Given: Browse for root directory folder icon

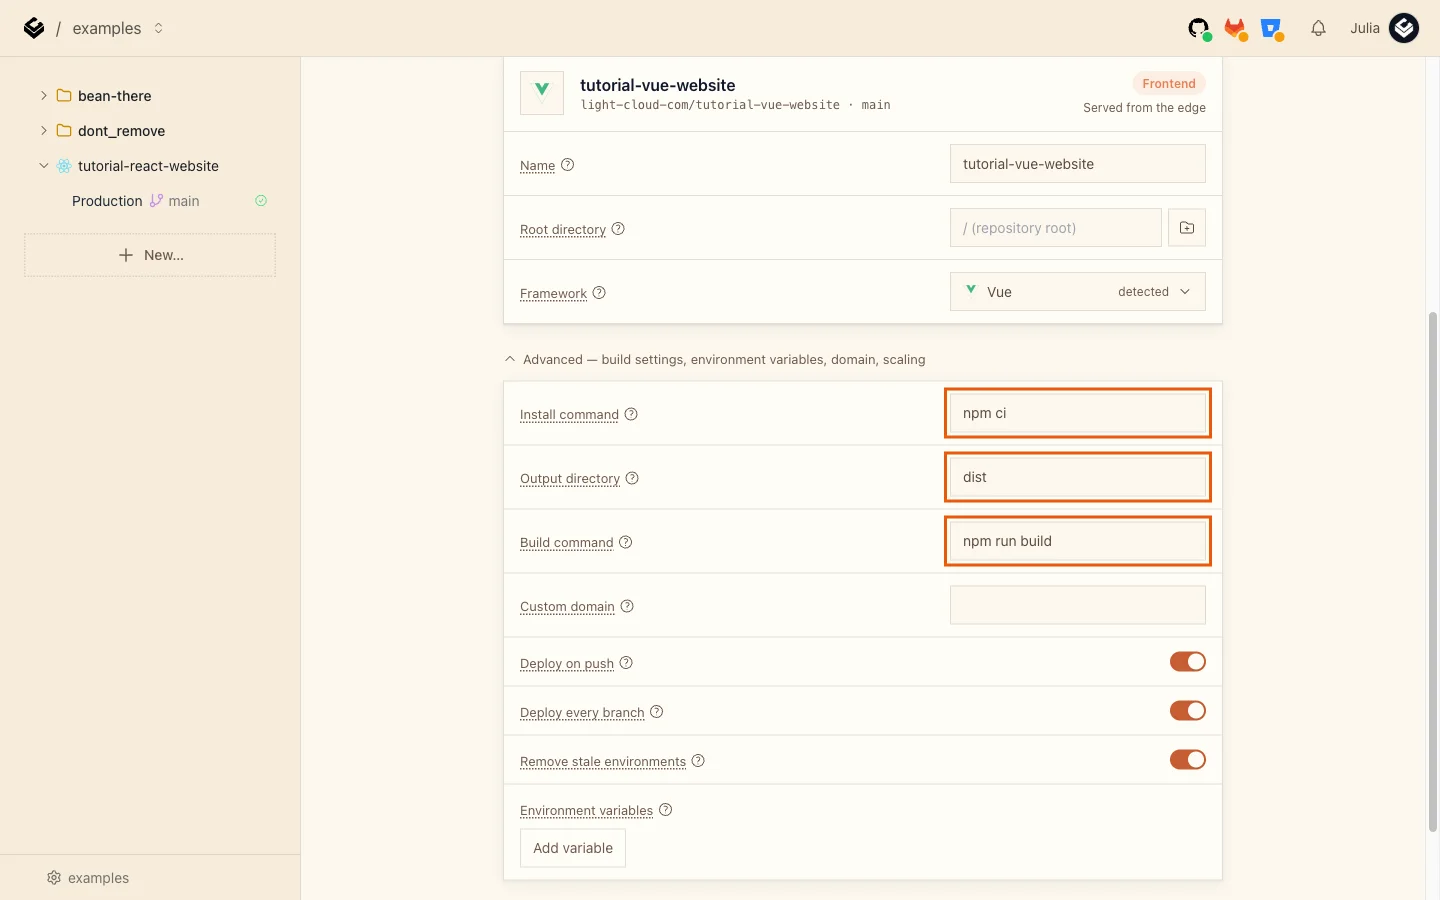Looking at the screenshot, I should pos(1187,228).
